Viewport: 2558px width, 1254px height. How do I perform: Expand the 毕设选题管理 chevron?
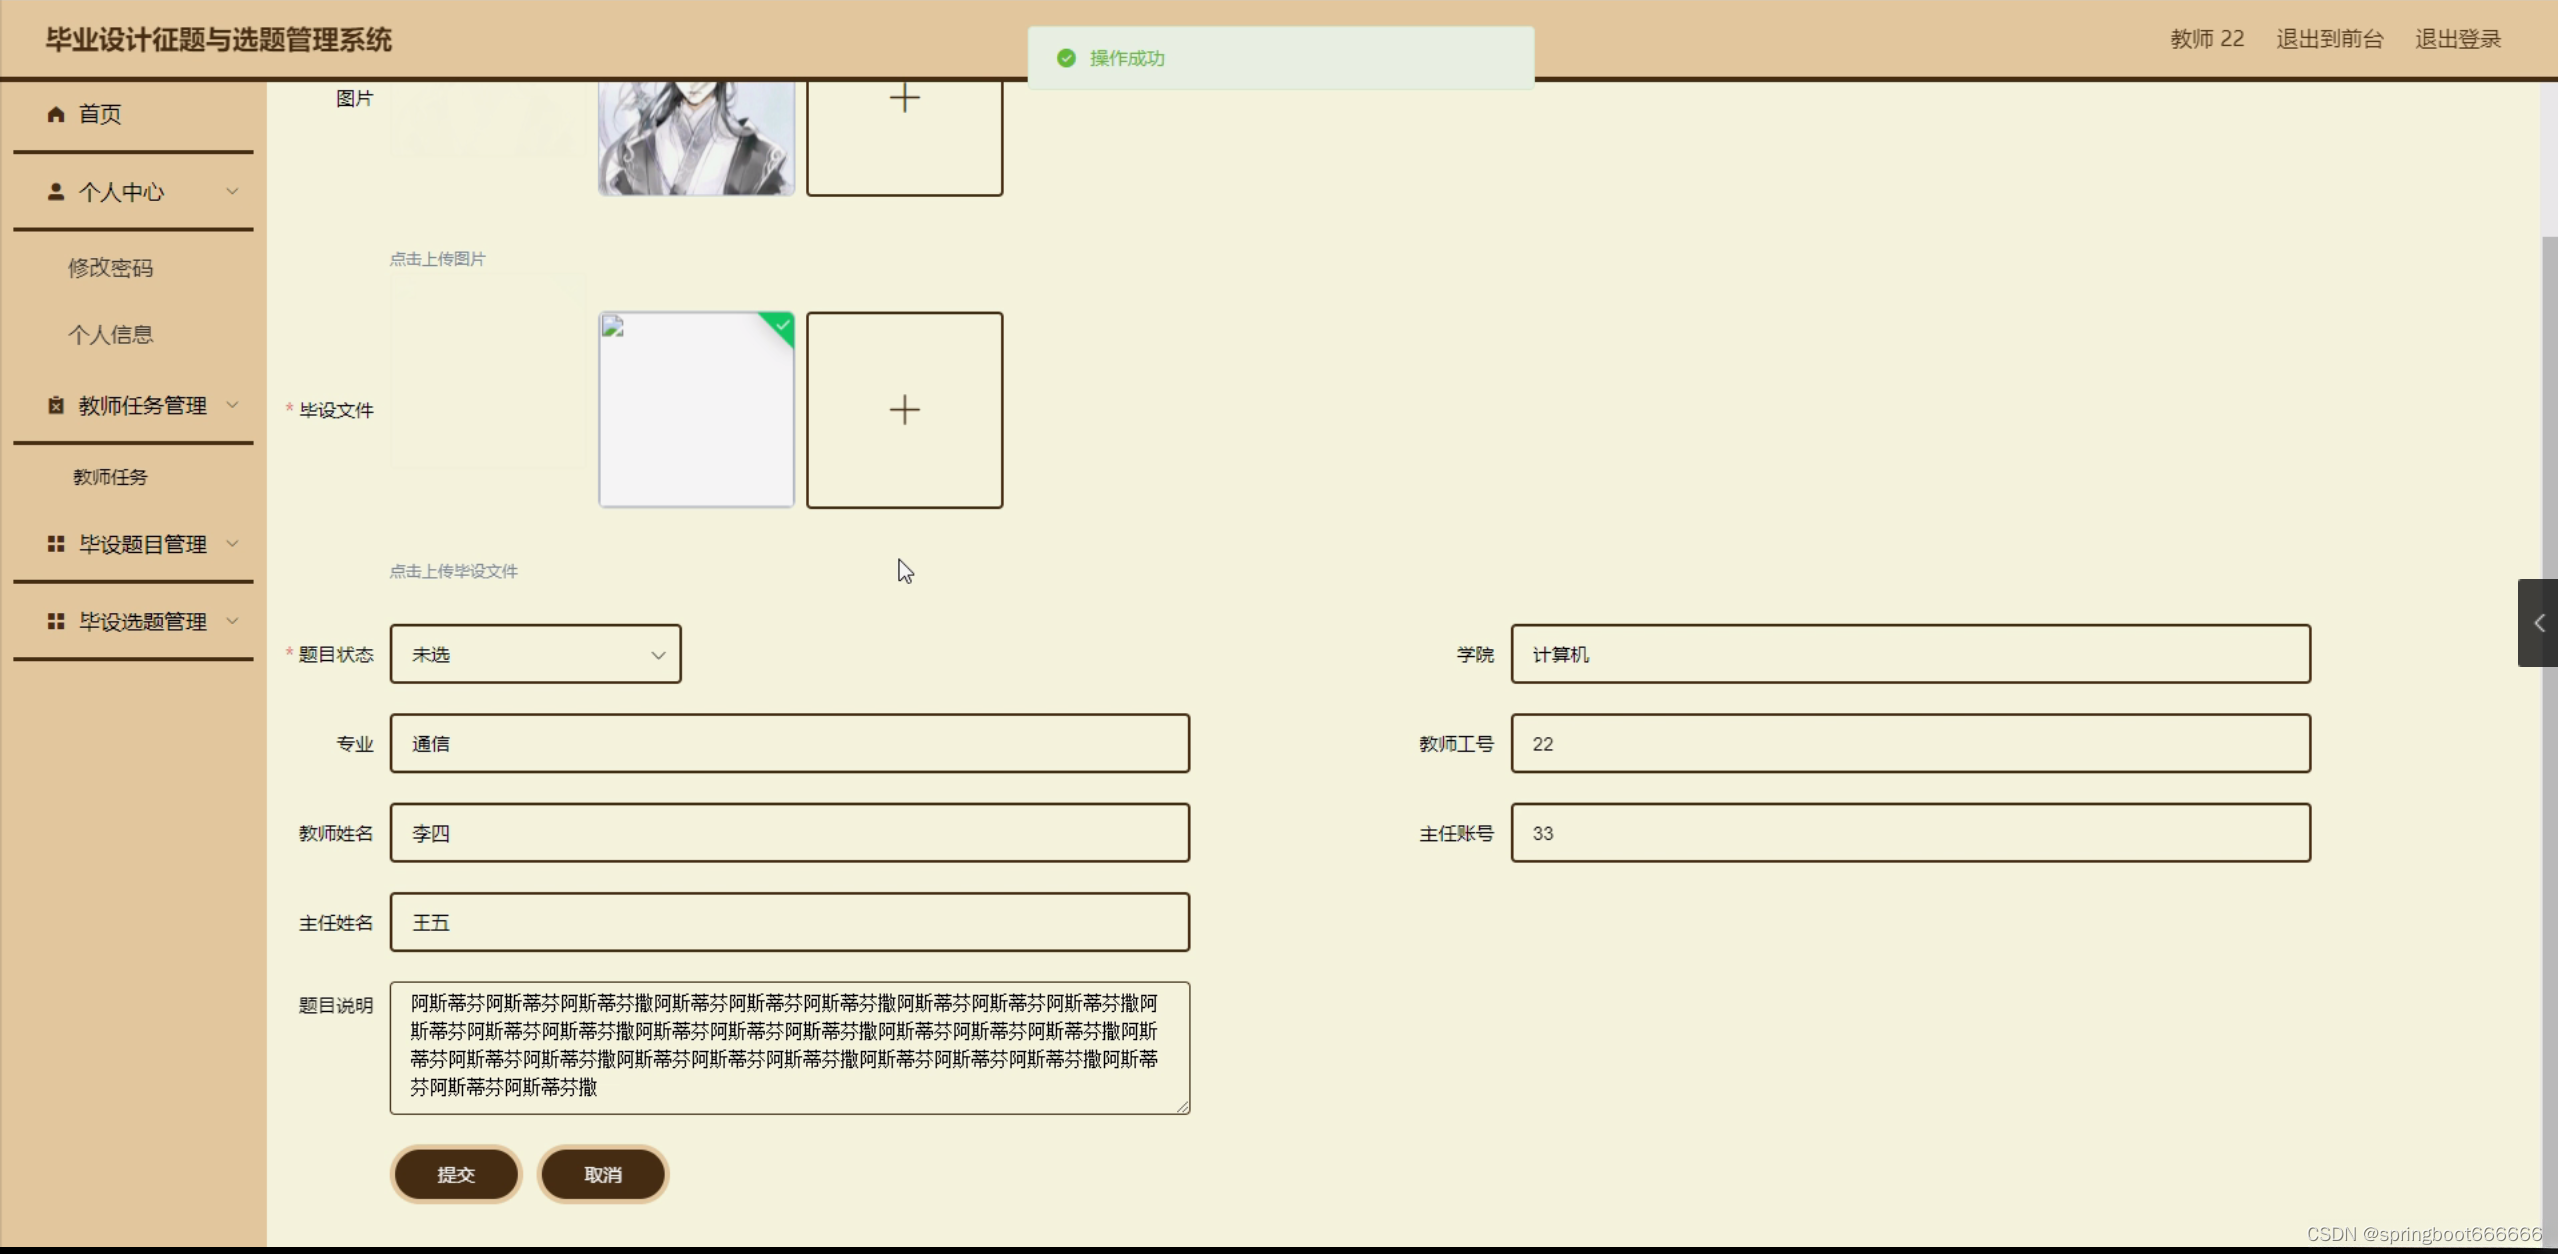point(233,621)
